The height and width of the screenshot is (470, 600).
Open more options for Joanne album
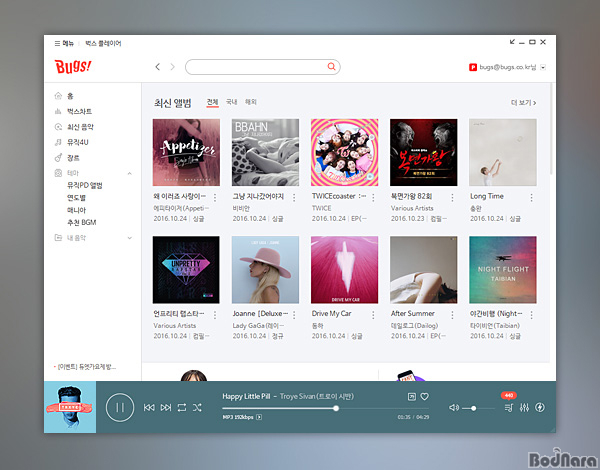(x=294, y=315)
